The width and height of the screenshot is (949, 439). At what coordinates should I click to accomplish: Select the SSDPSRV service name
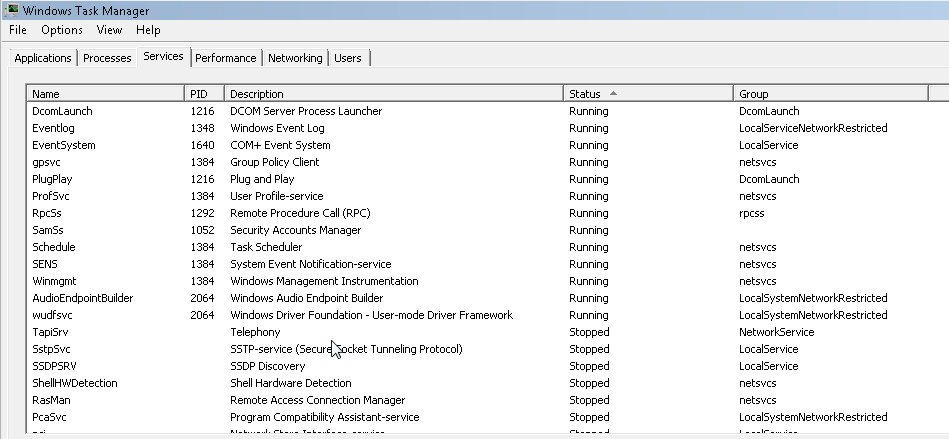(54, 366)
